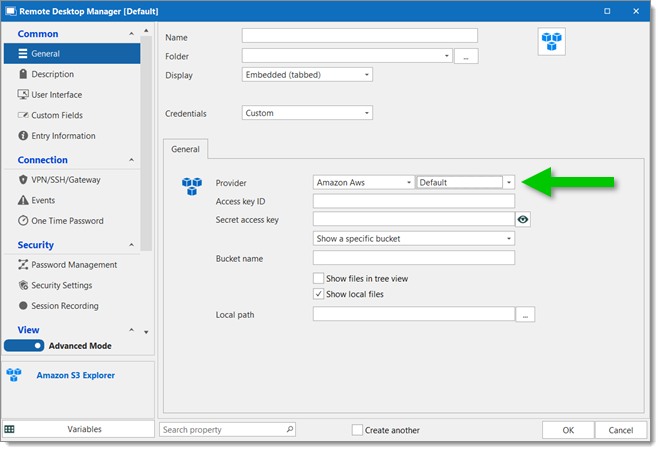Click the Search property box
This screenshot has height=452, width=661.
(x=227, y=430)
